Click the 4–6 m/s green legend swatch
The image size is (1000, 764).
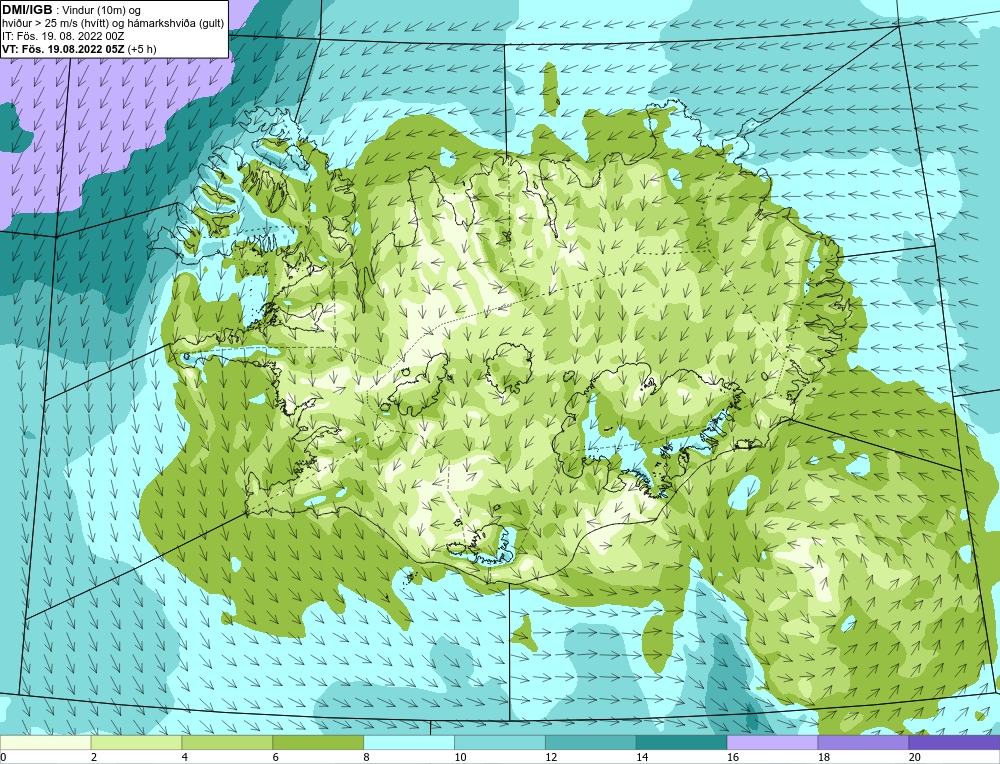point(227,742)
